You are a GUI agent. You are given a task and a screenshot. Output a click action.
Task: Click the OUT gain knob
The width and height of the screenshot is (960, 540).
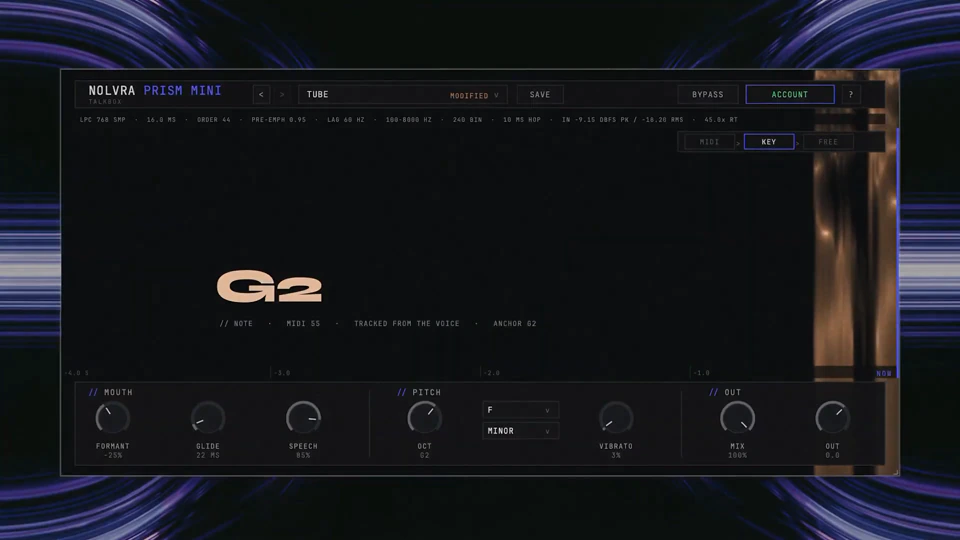(832, 418)
